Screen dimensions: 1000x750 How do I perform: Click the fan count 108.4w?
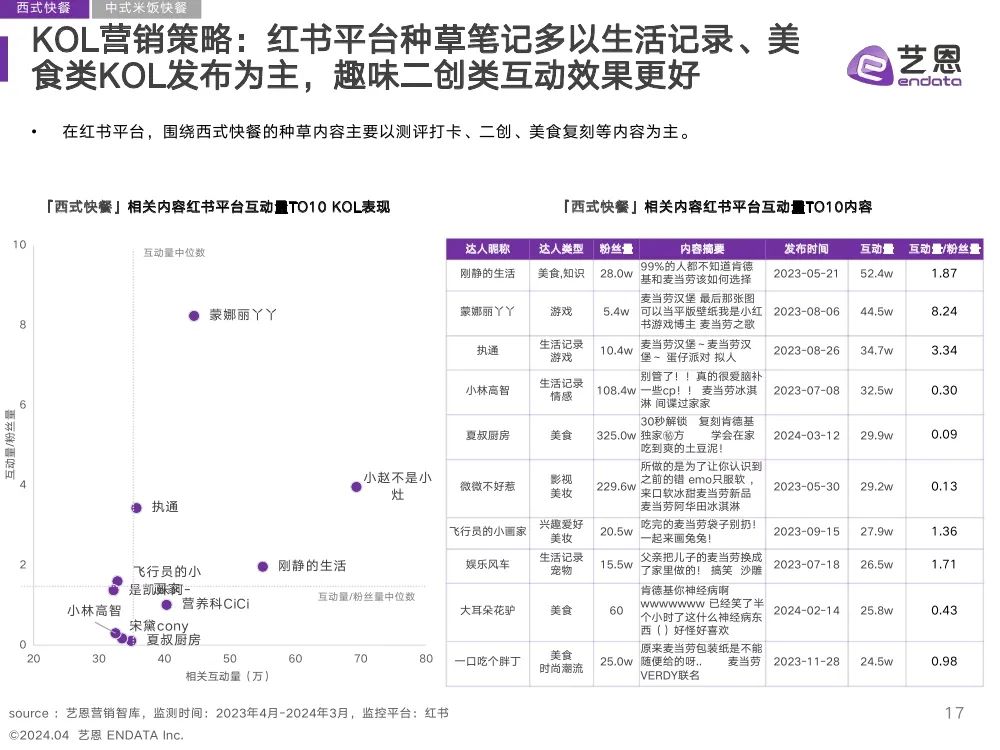click(616, 390)
